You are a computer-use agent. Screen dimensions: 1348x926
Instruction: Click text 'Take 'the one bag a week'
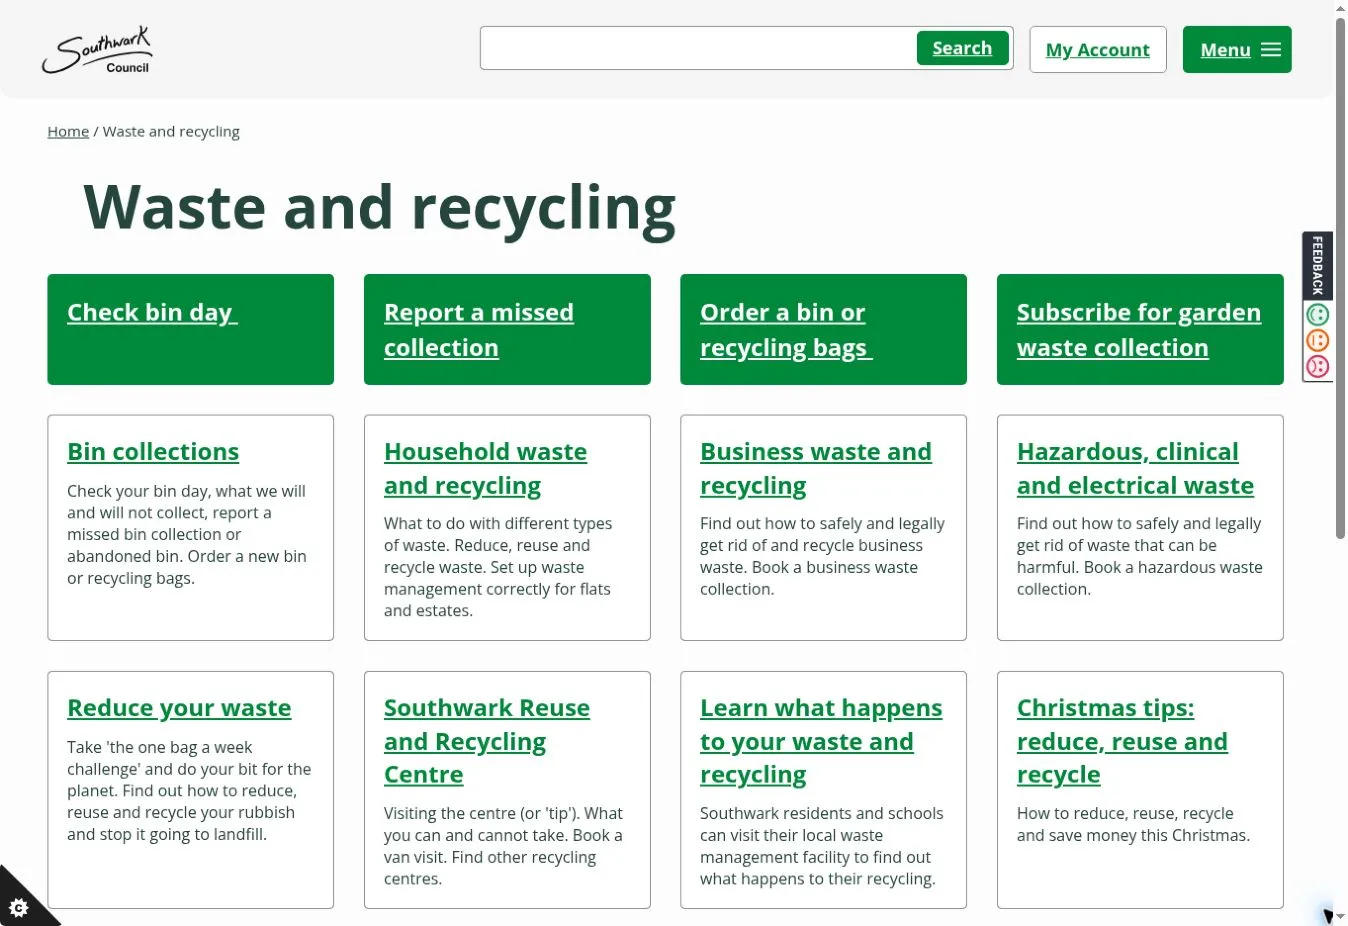point(160,747)
